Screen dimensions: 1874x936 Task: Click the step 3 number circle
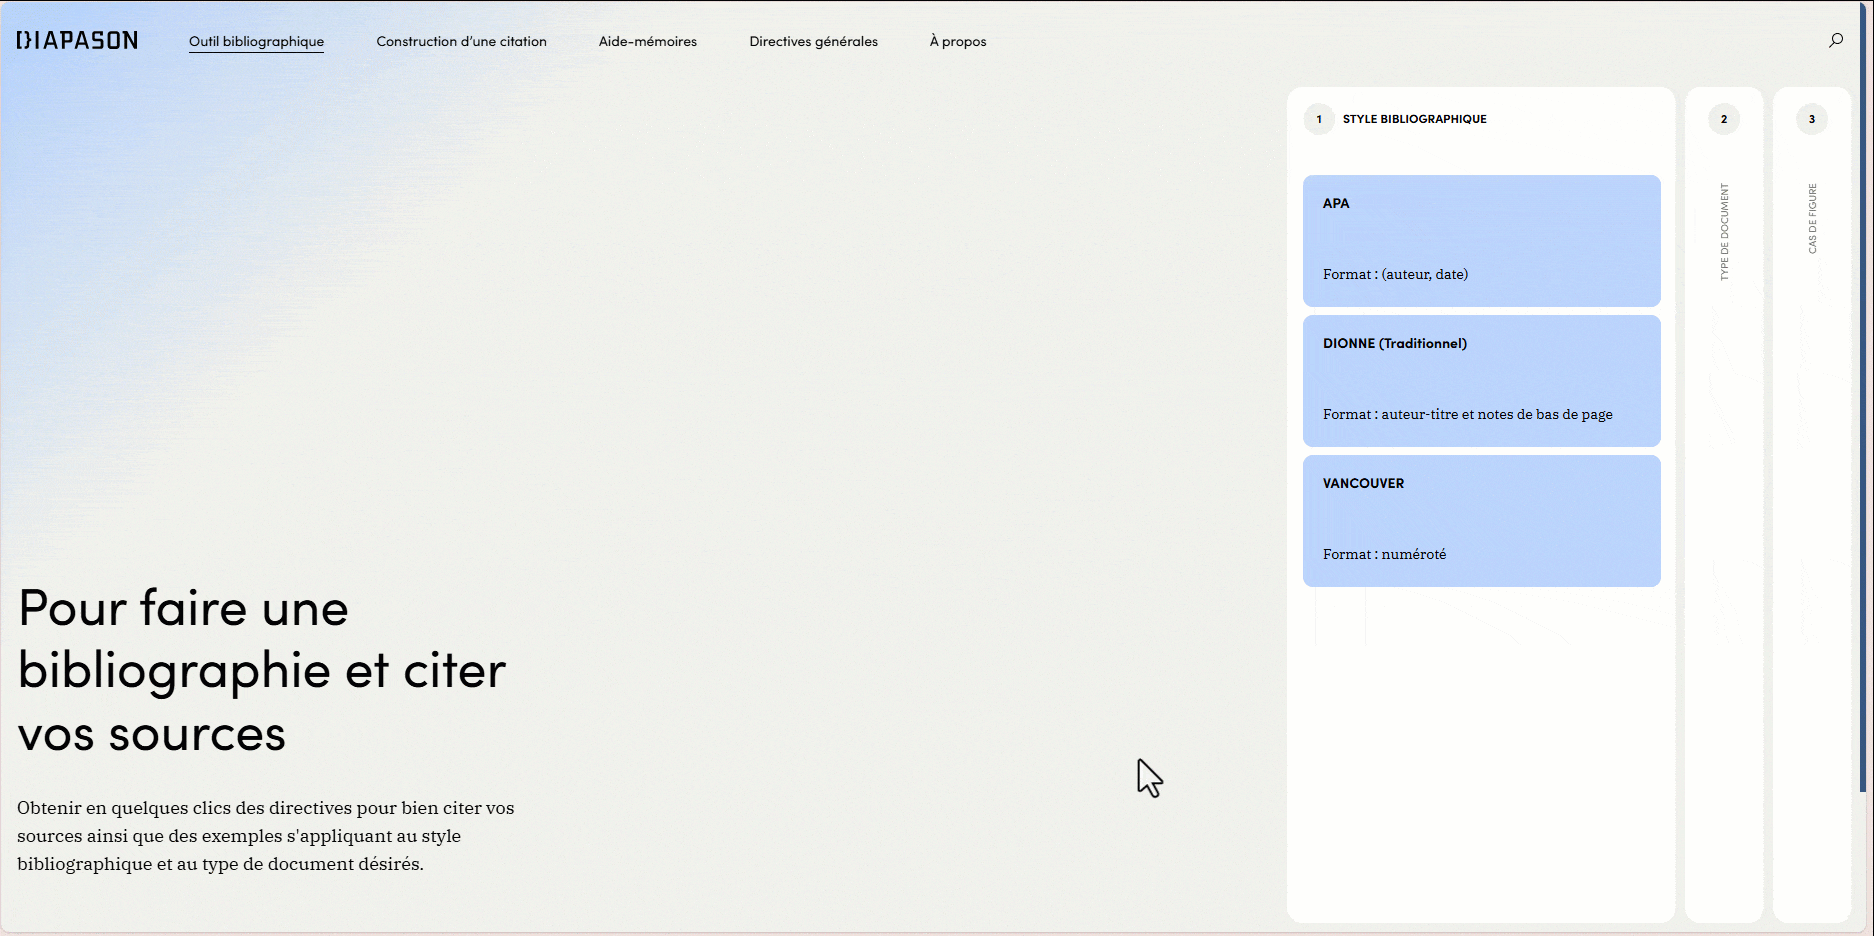(1811, 119)
